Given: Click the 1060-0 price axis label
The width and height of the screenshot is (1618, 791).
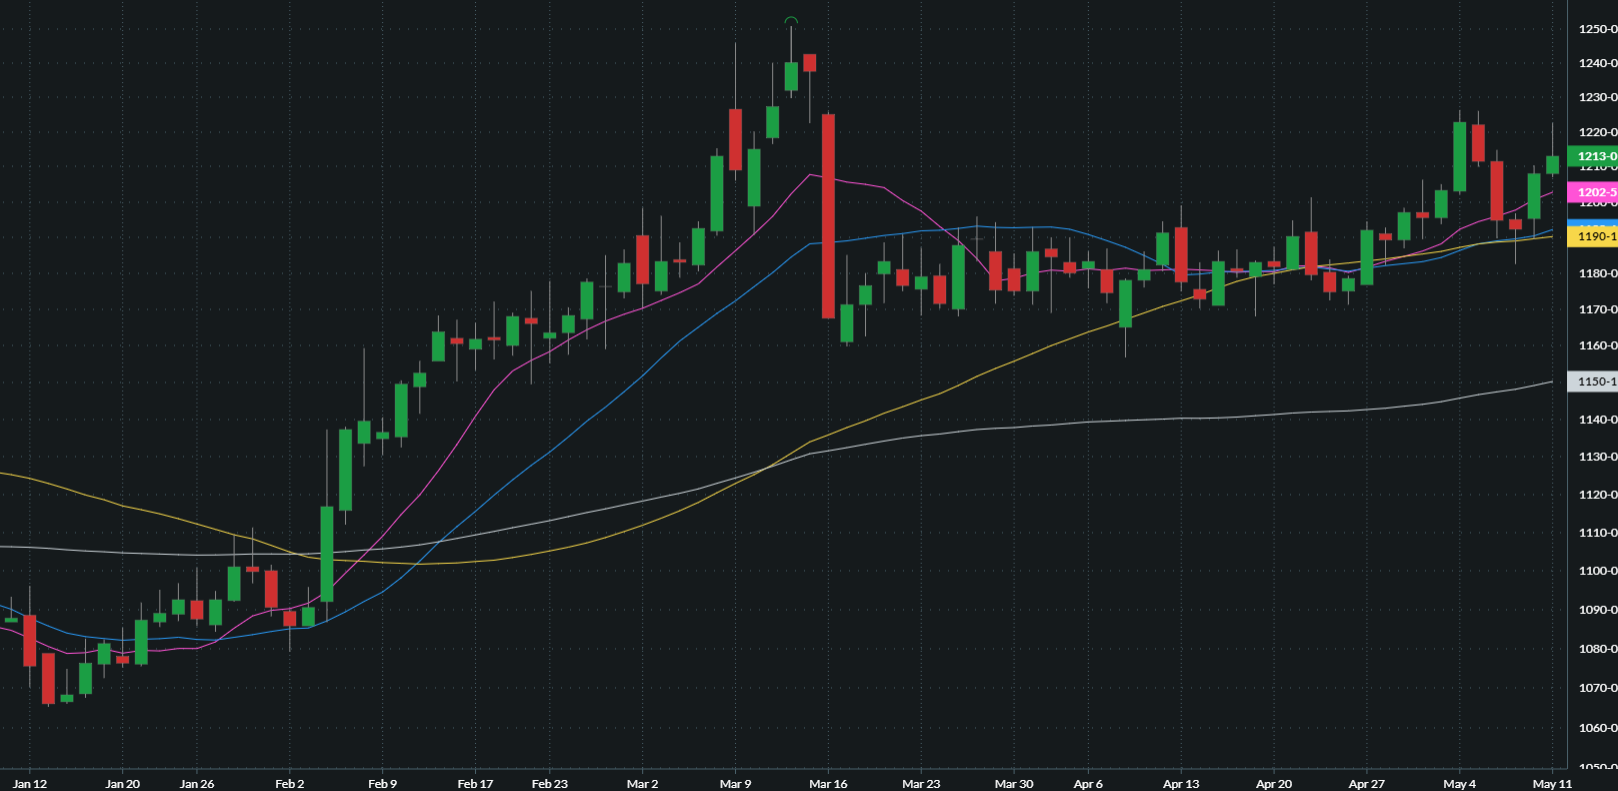Looking at the screenshot, I should tap(1597, 727).
